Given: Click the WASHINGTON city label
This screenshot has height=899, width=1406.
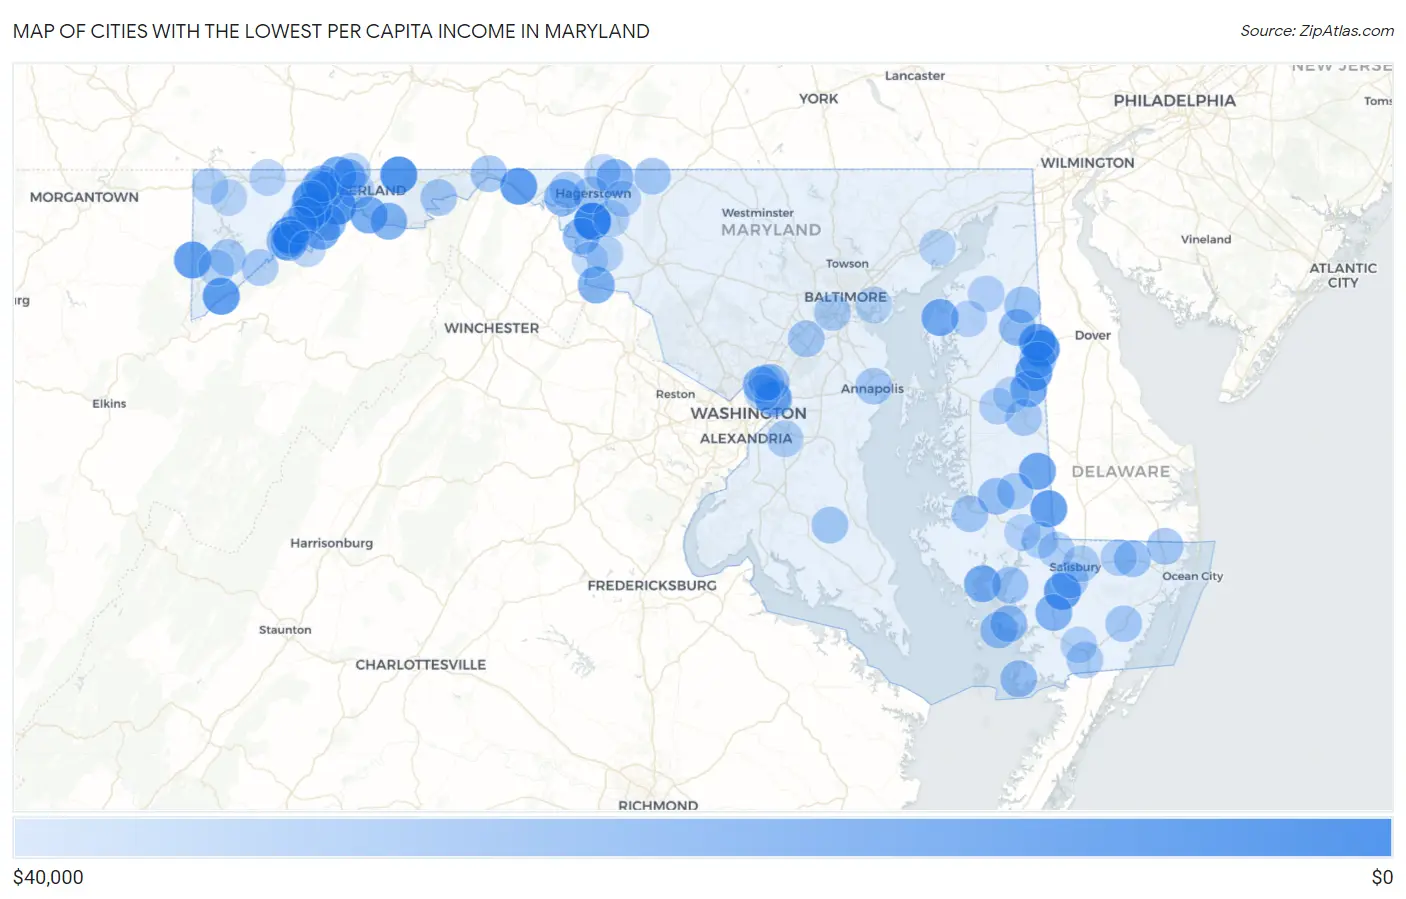Looking at the screenshot, I should [x=748, y=413].
